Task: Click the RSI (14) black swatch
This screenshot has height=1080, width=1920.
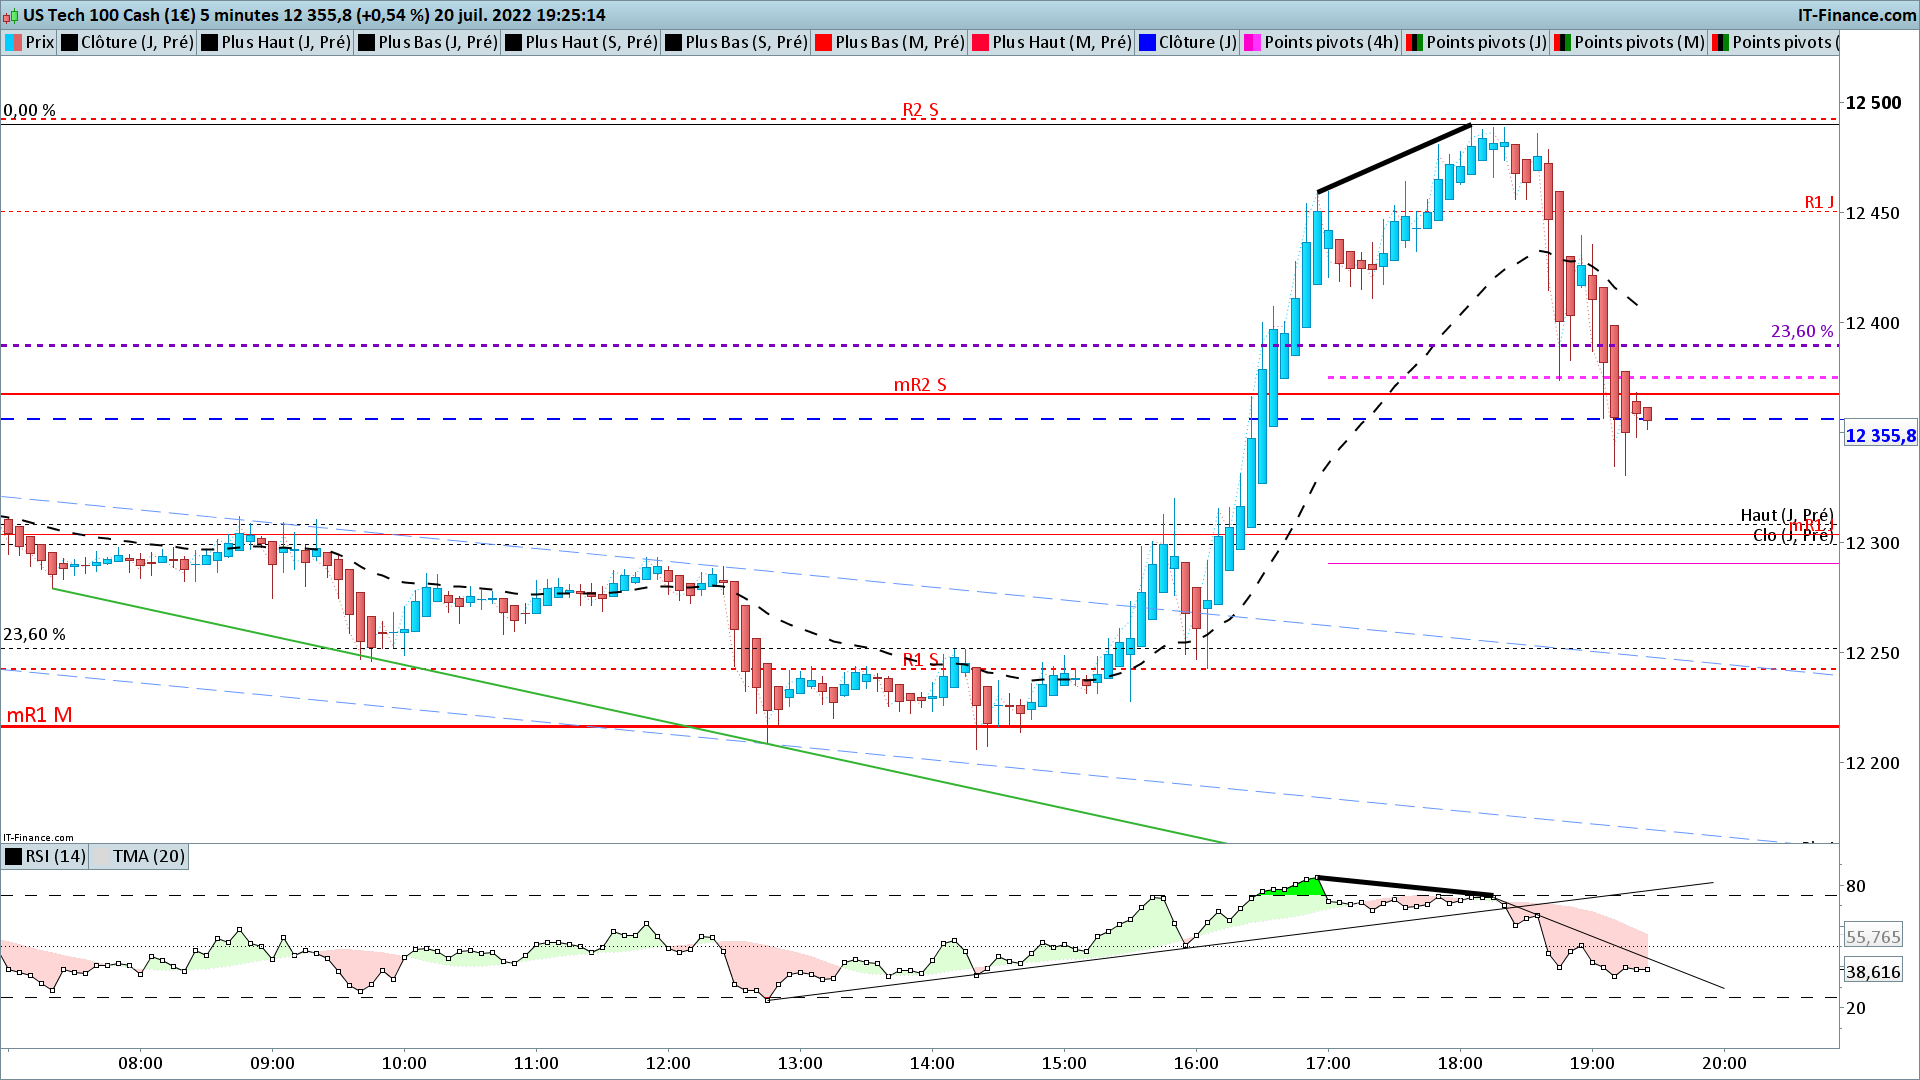Action: tap(13, 856)
